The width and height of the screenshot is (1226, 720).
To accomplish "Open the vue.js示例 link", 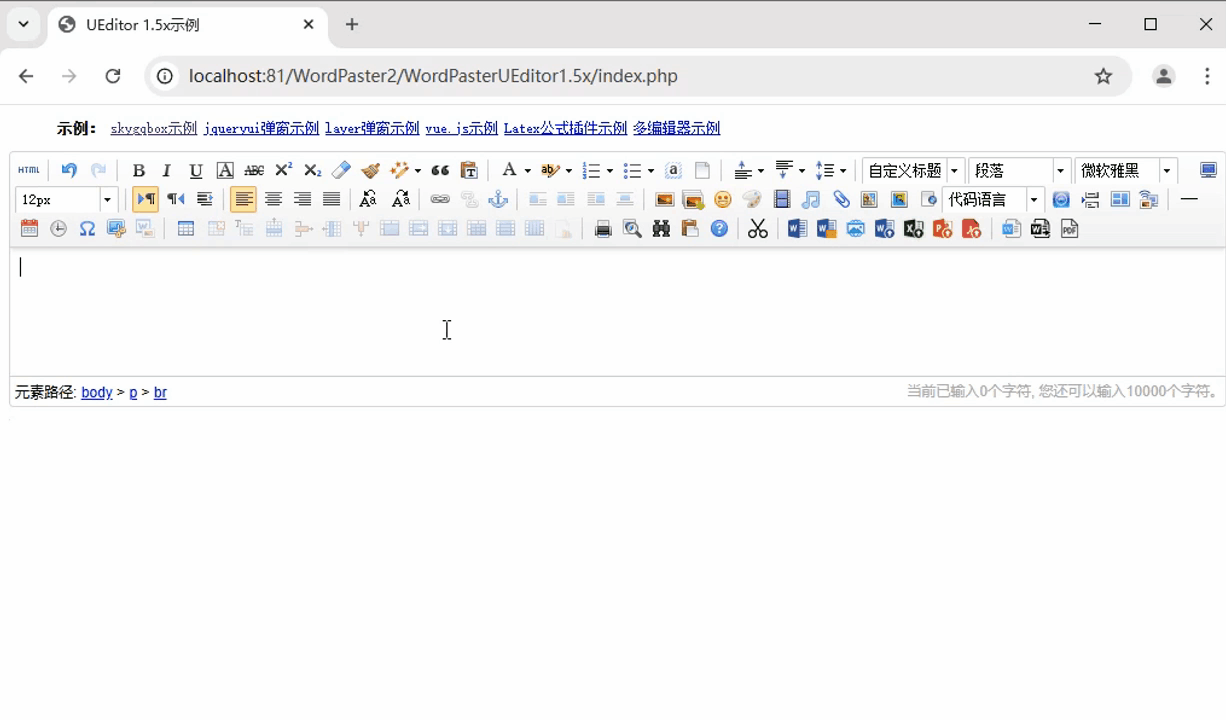I will coord(461,128).
